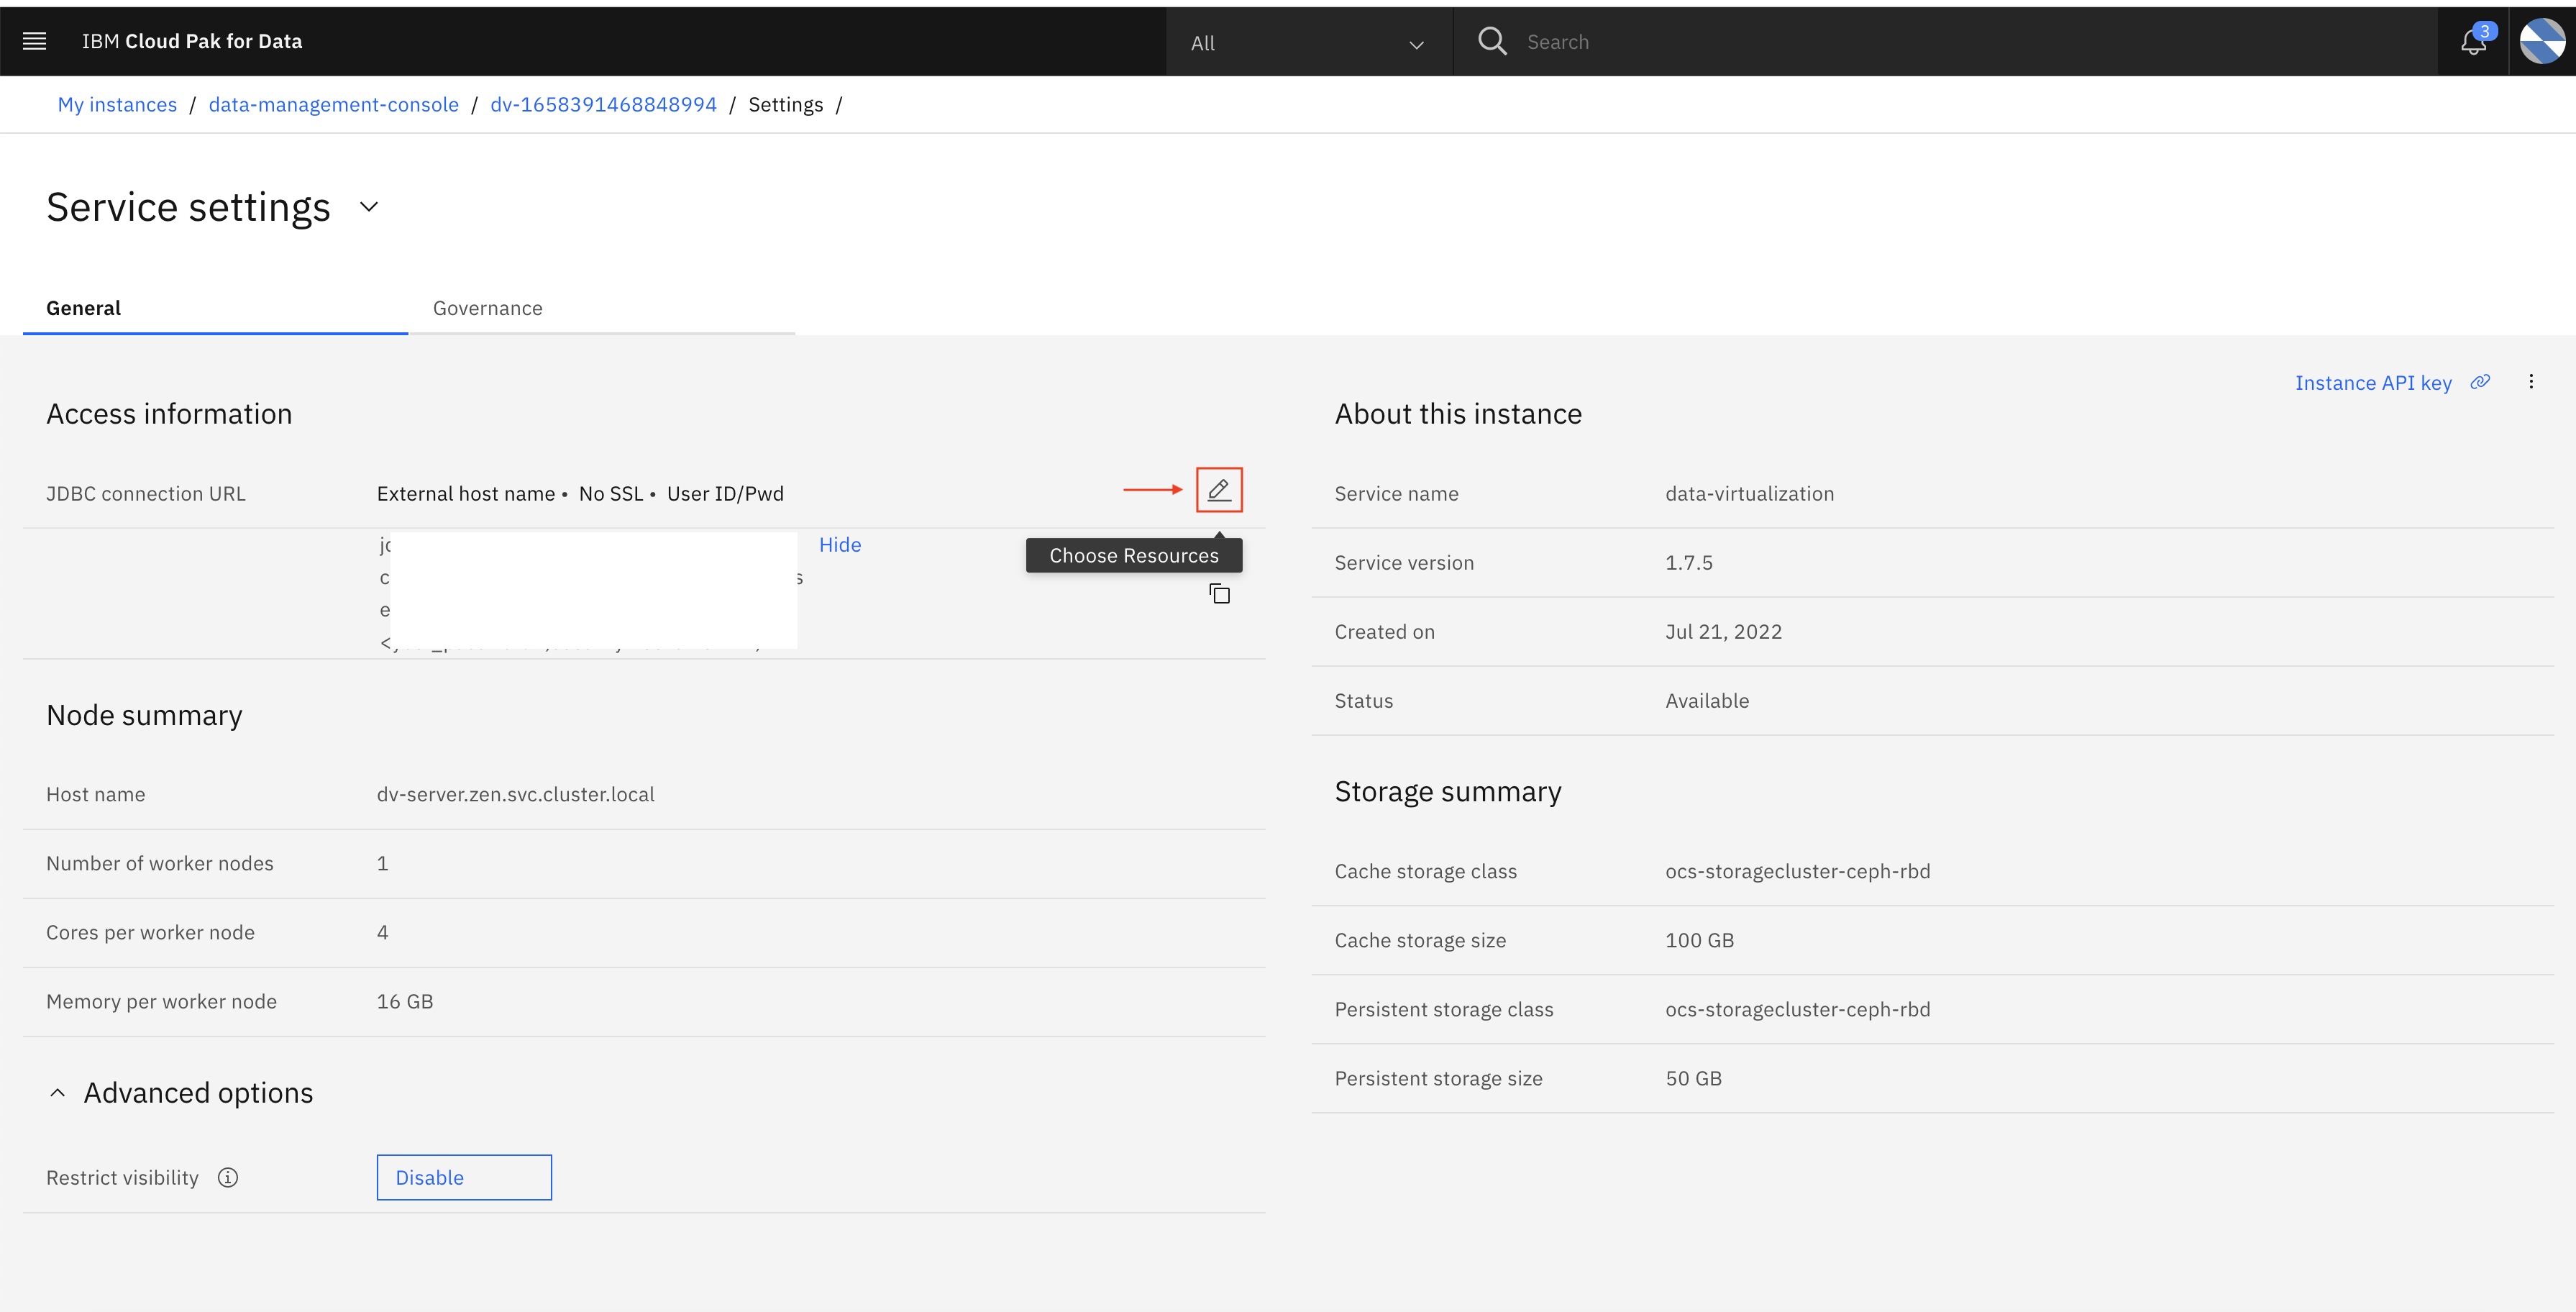Click the Restrict visibility label

[122, 1178]
